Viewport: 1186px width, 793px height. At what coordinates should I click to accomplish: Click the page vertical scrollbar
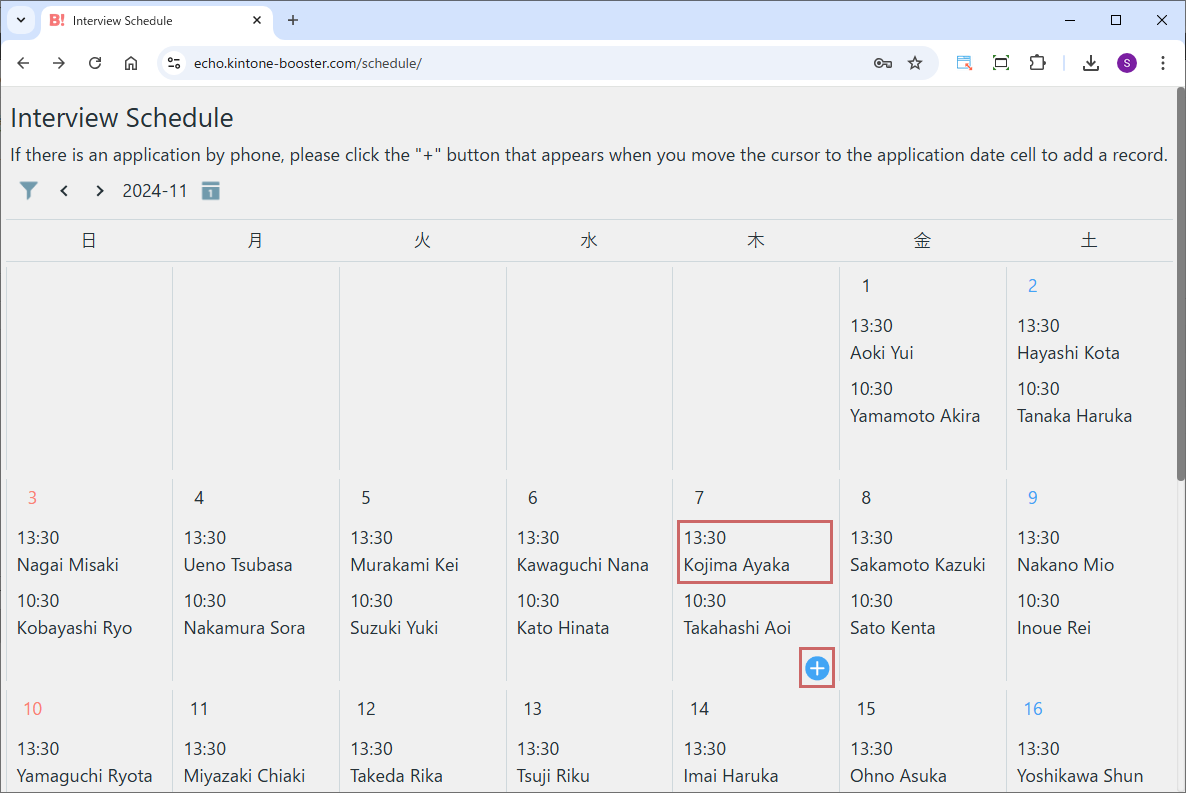coord(1179,300)
